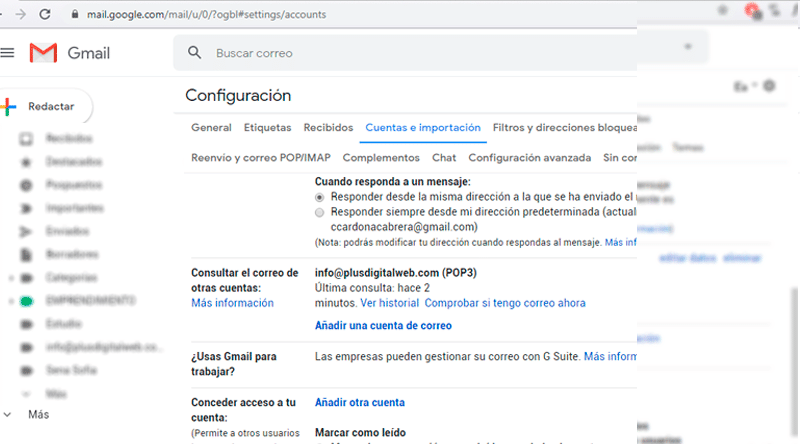Reload the page with the refresh icon
This screenshot has width=800, height=444.
45,14
